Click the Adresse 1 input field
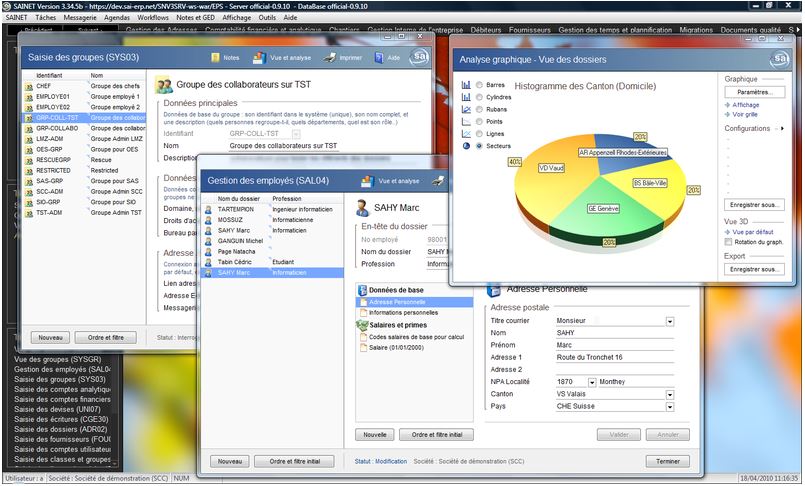This screenshot has height=486, width=805. (x=608, y=357)
